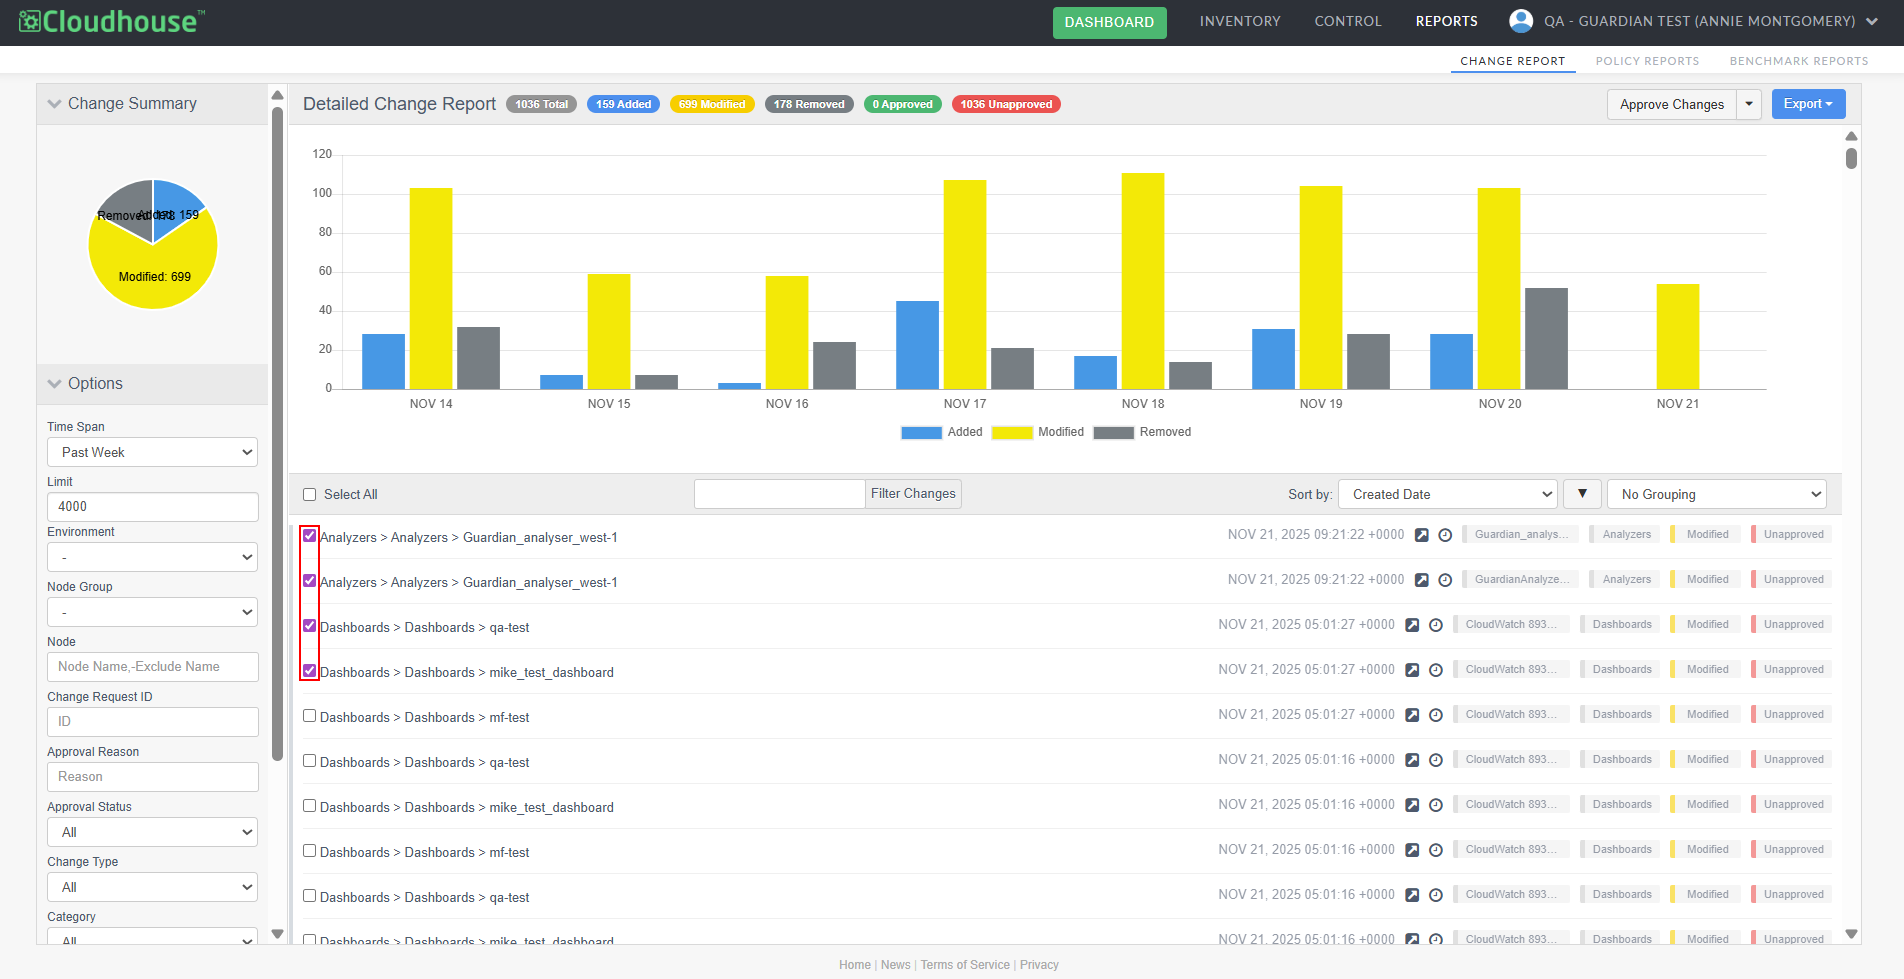1904x979 pixels.
Task: Click the Cloudhouse logo
Action: coord(112,22)
